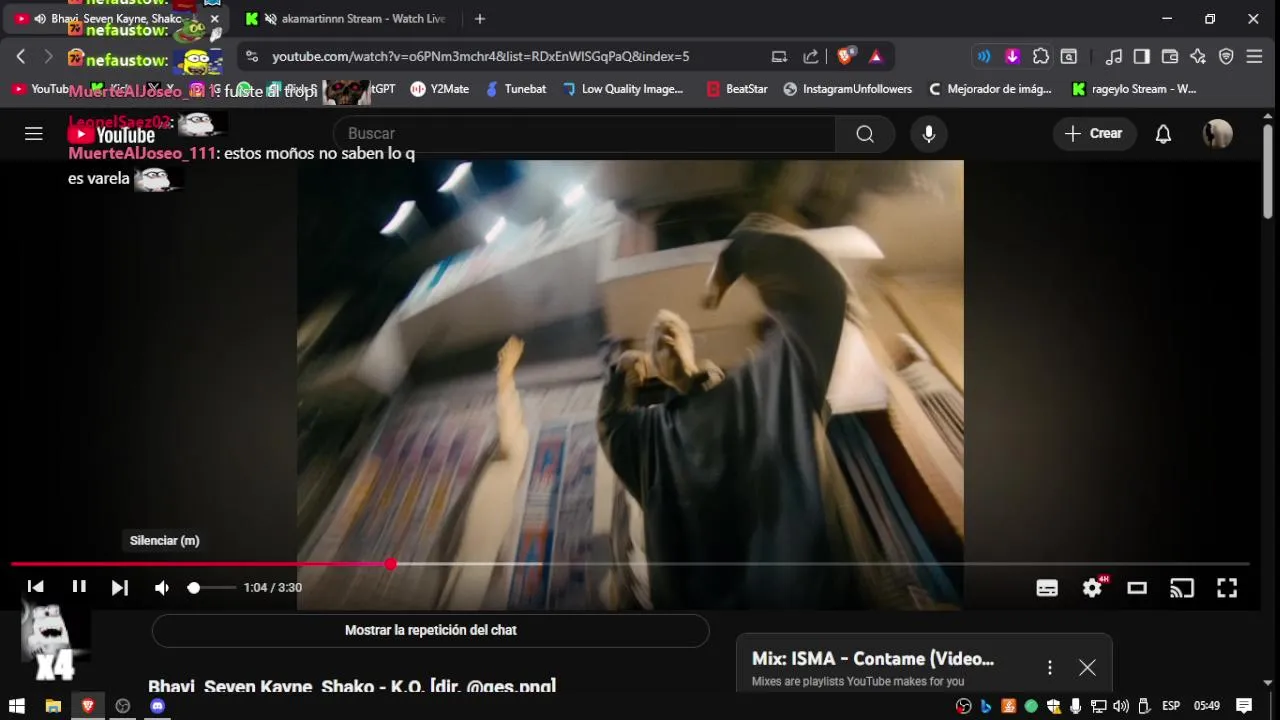Click the red video progress bar scrubber
The image size is (1280, 720).
[391, 564]
